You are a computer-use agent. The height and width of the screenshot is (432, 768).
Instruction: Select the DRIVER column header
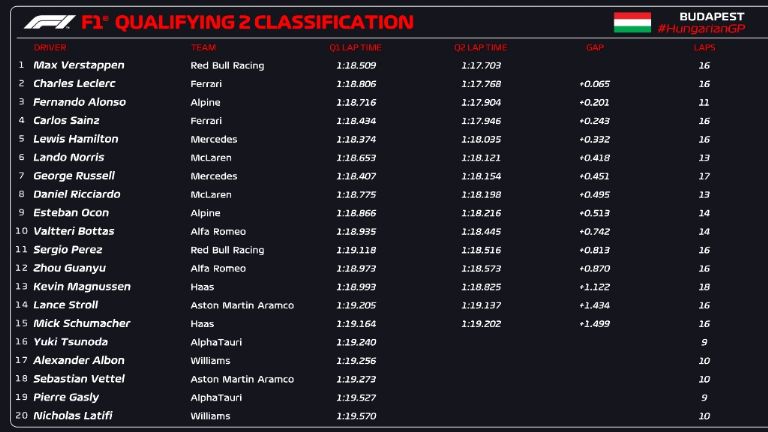coord(50,47)
